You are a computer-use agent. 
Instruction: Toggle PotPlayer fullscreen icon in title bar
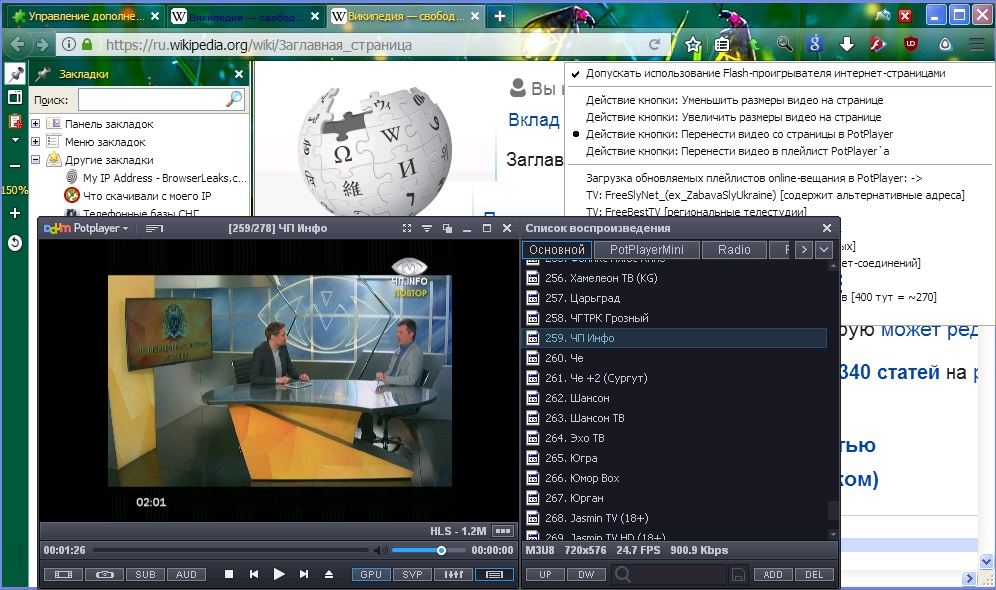pyautogui.click(x=407, y=229)
